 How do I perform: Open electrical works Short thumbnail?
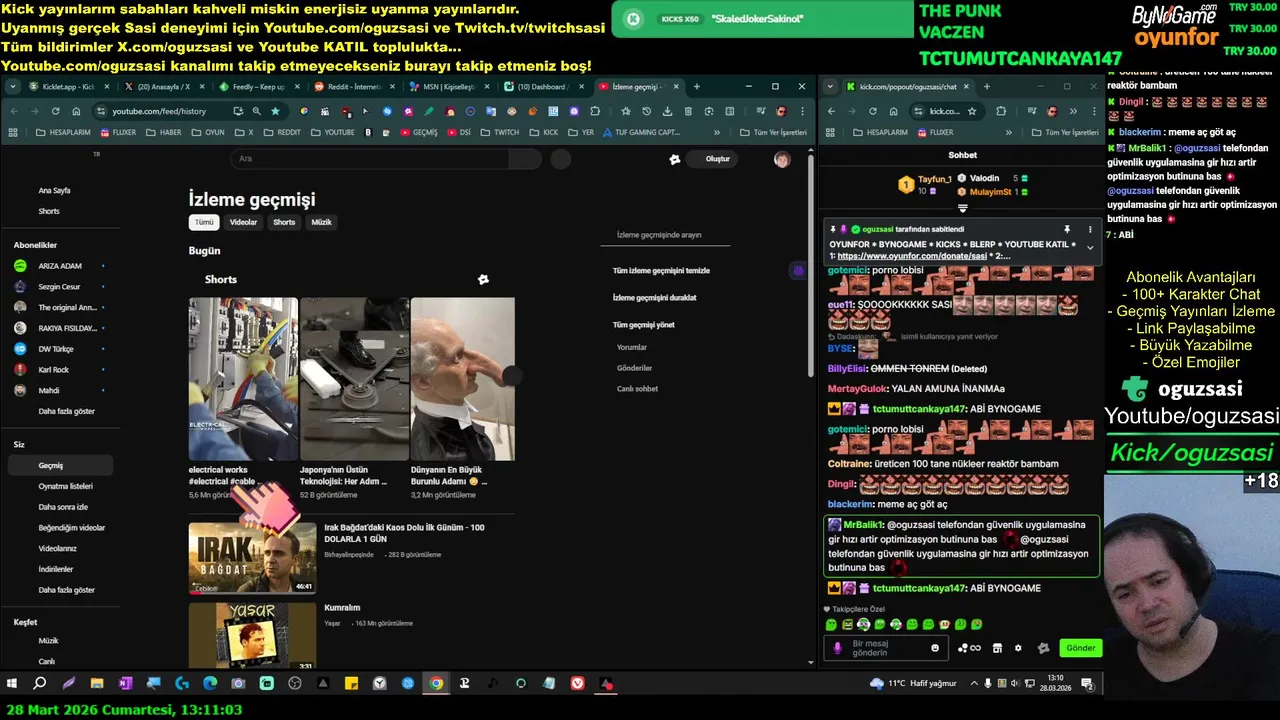(x=243, y=379)
